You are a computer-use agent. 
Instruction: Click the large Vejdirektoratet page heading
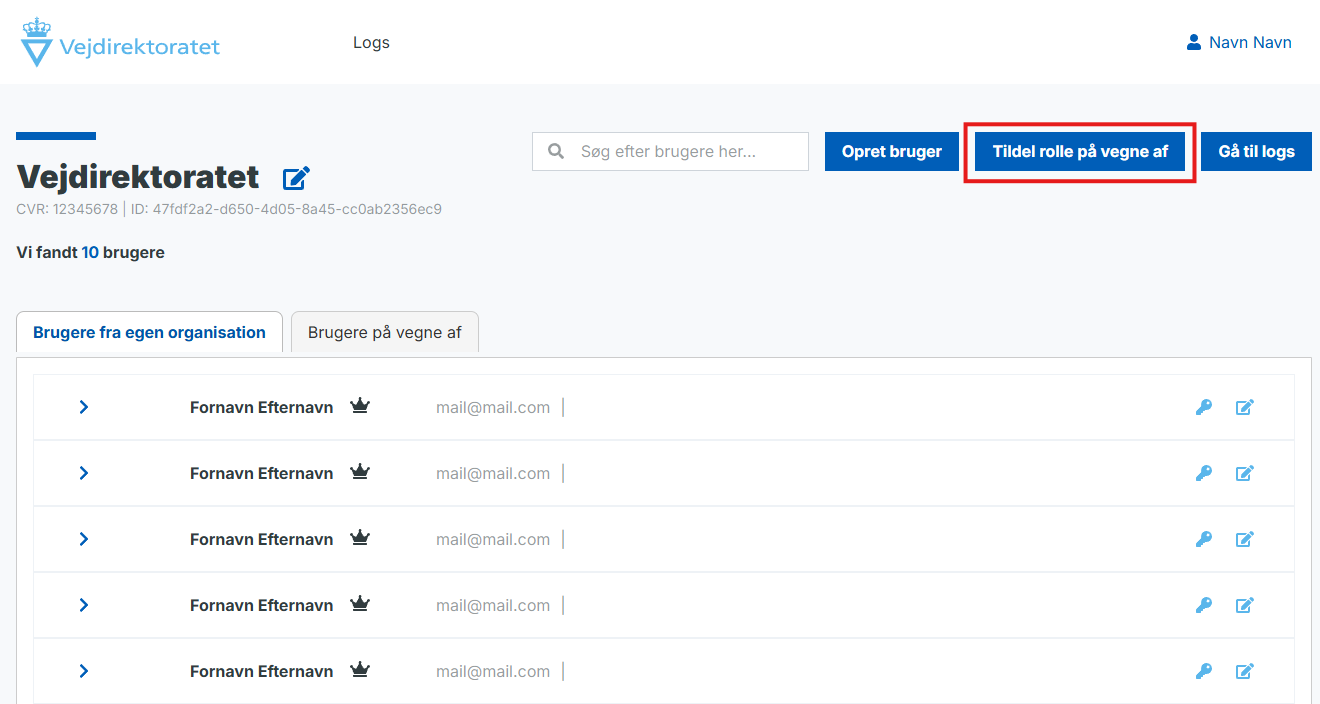138,177
